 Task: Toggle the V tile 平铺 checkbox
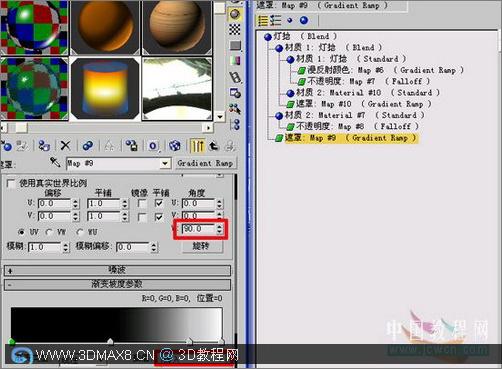(x=159, y=217)
